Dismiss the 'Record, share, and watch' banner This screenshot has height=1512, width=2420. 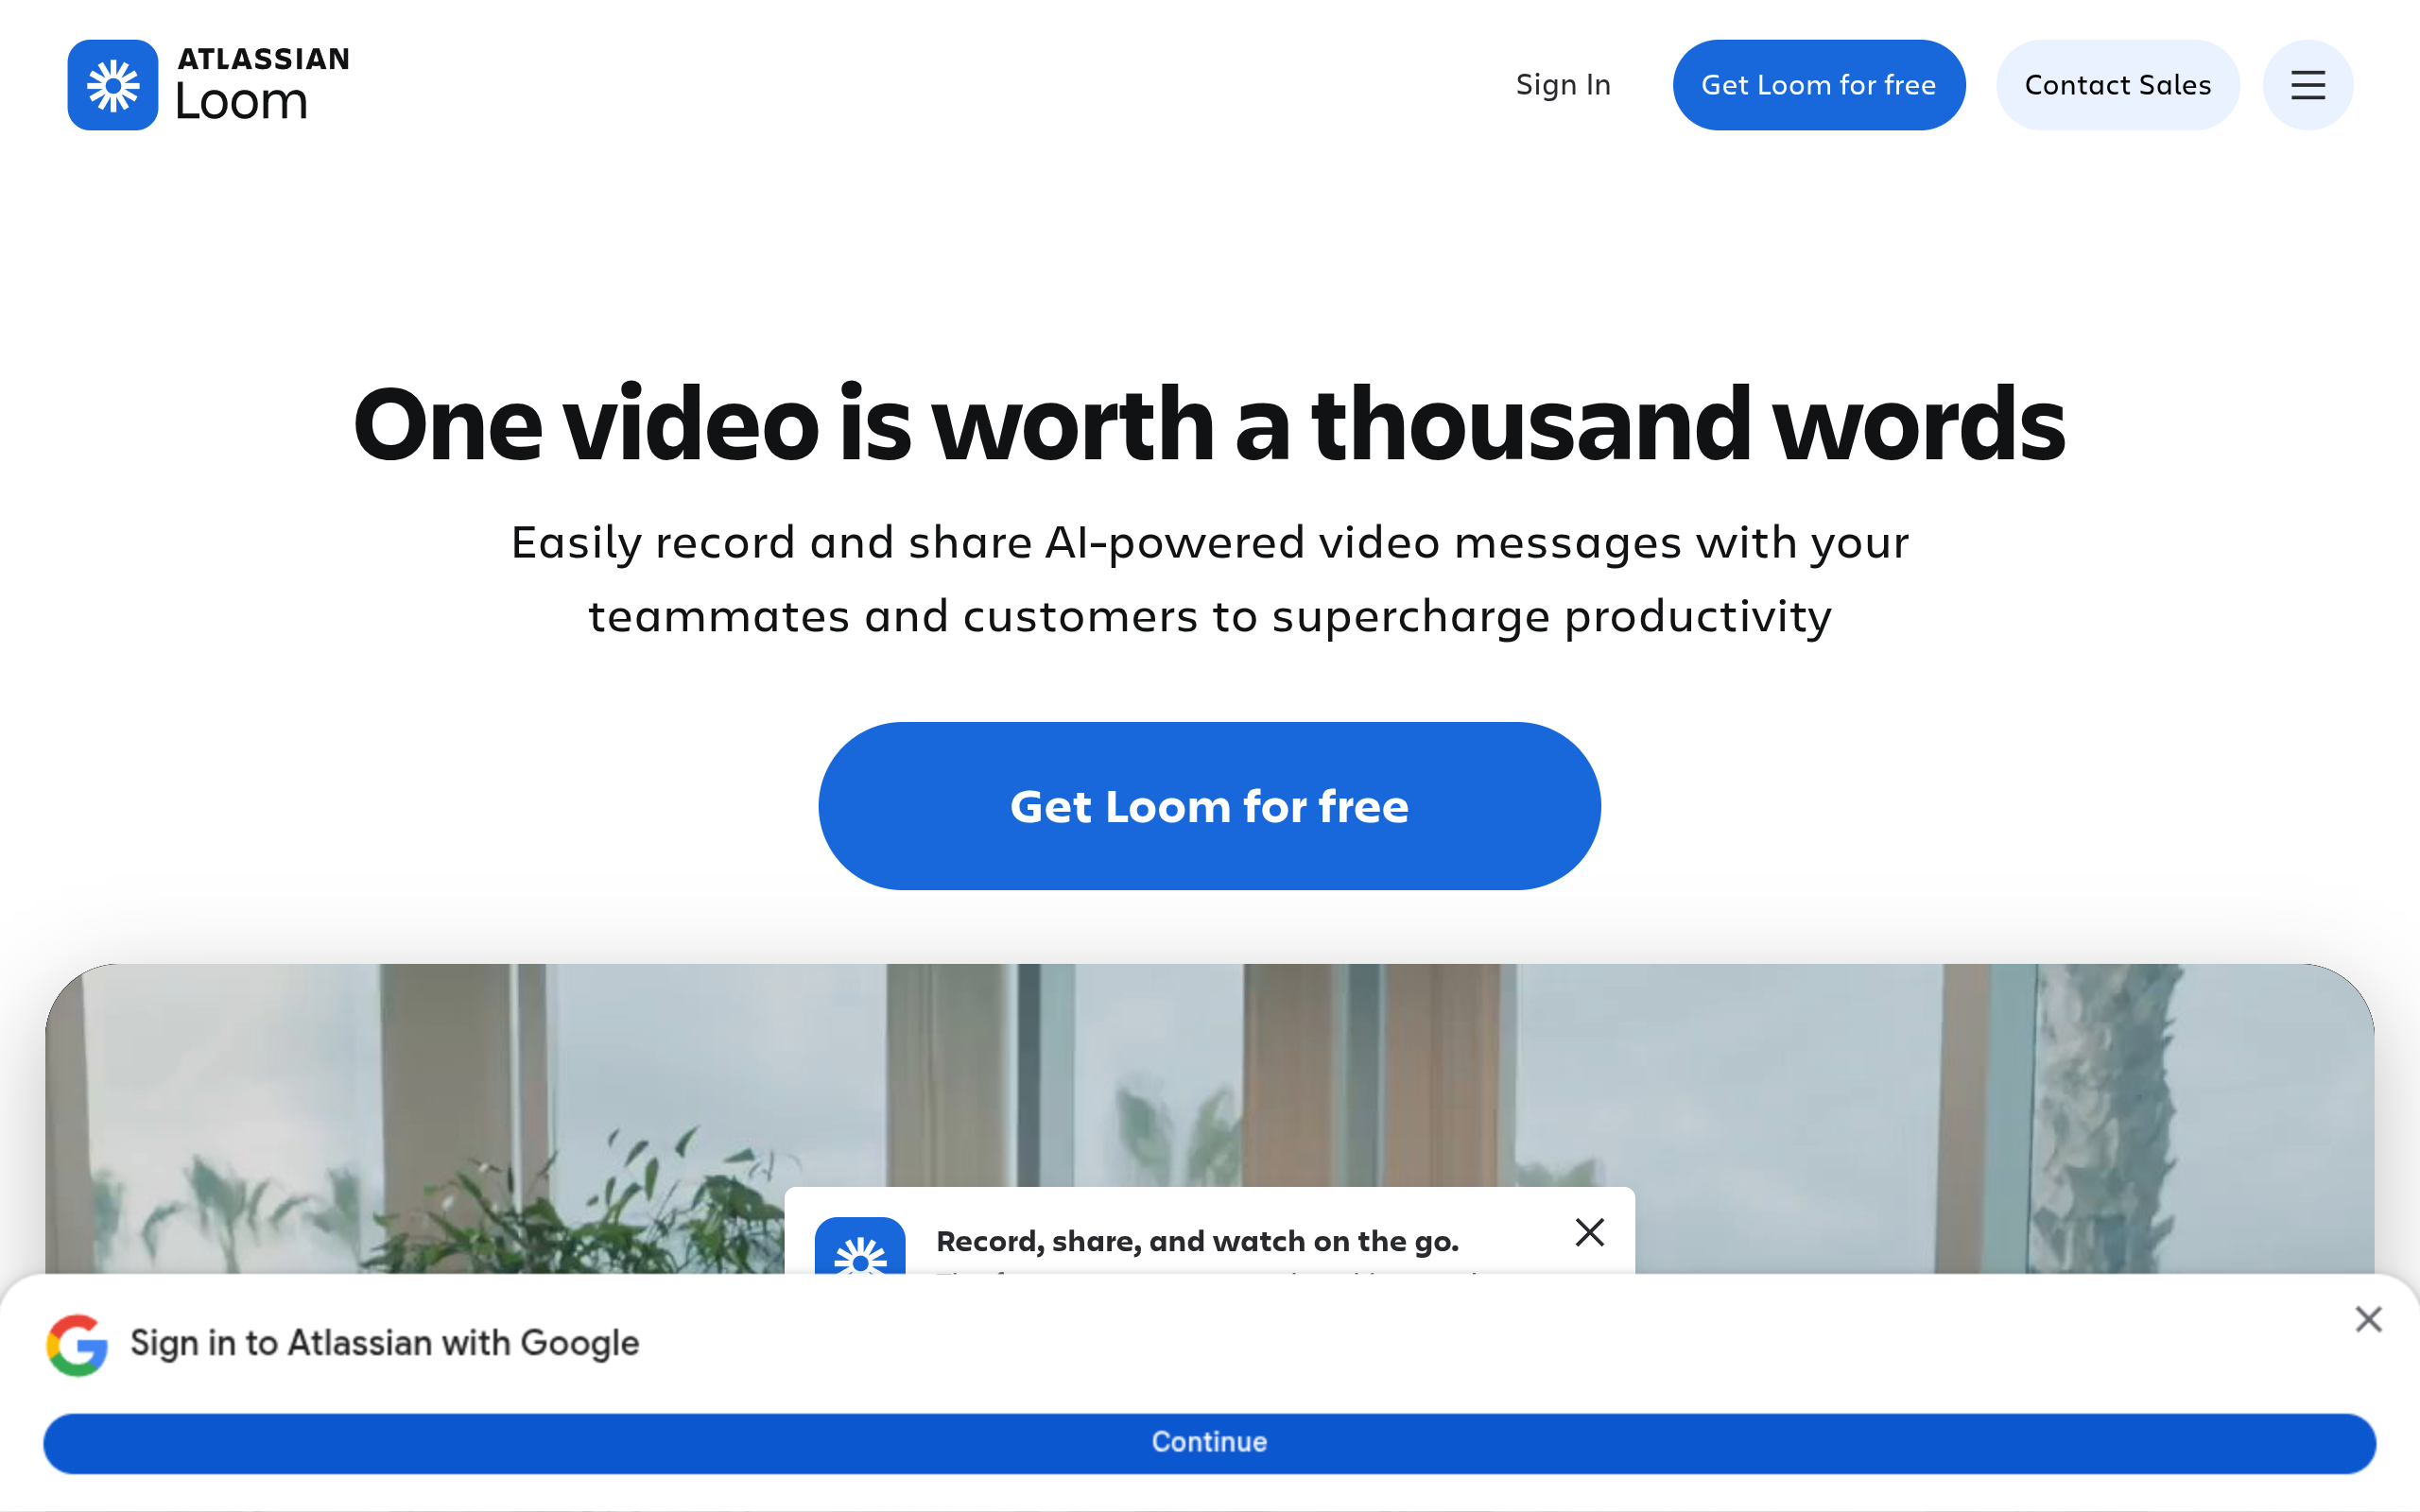tap(1590, 1232)
